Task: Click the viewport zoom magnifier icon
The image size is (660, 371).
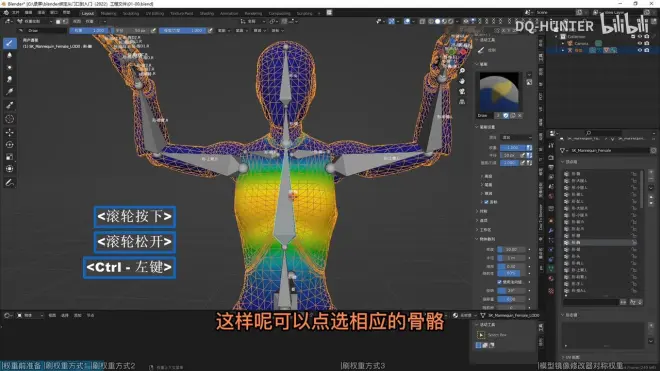Action: coord(462,71)
